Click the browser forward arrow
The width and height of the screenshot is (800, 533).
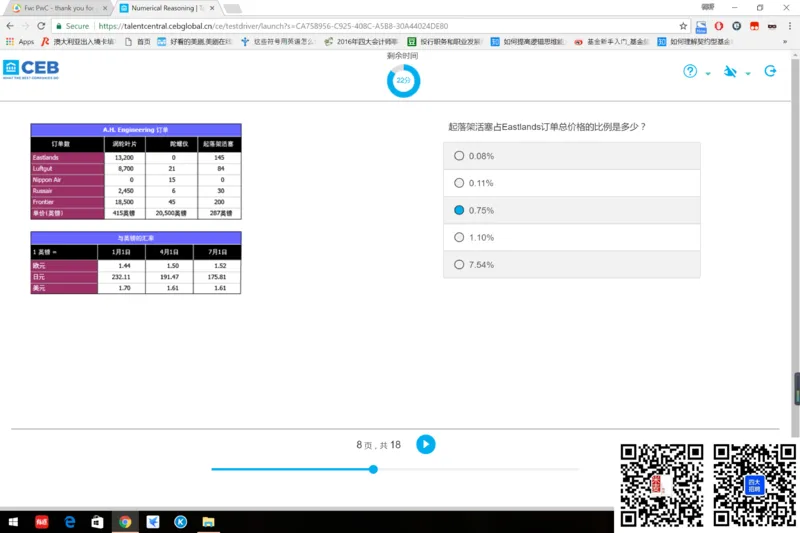click(x=26, y=26)
